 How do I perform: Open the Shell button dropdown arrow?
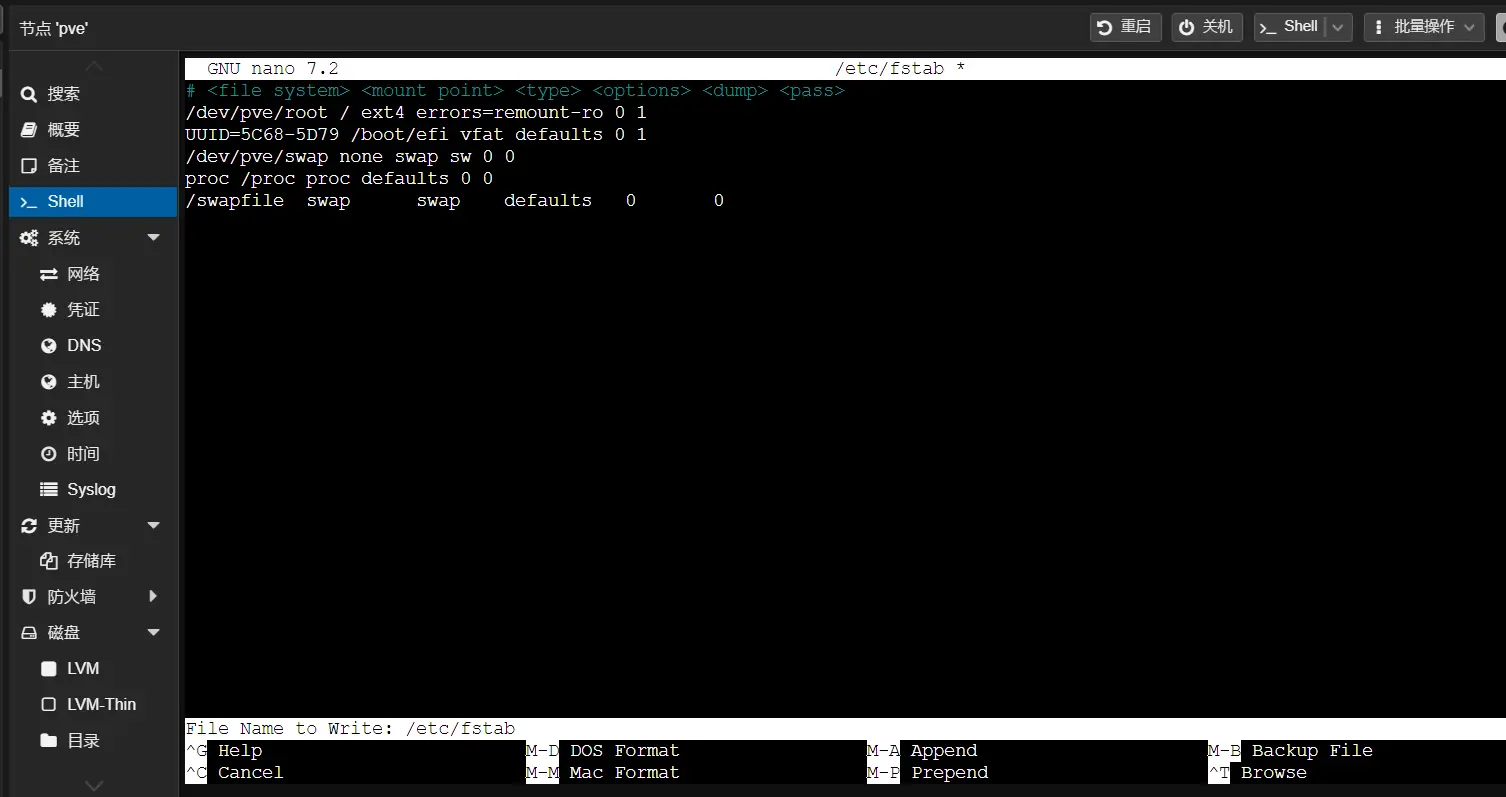coord(1339,27)
